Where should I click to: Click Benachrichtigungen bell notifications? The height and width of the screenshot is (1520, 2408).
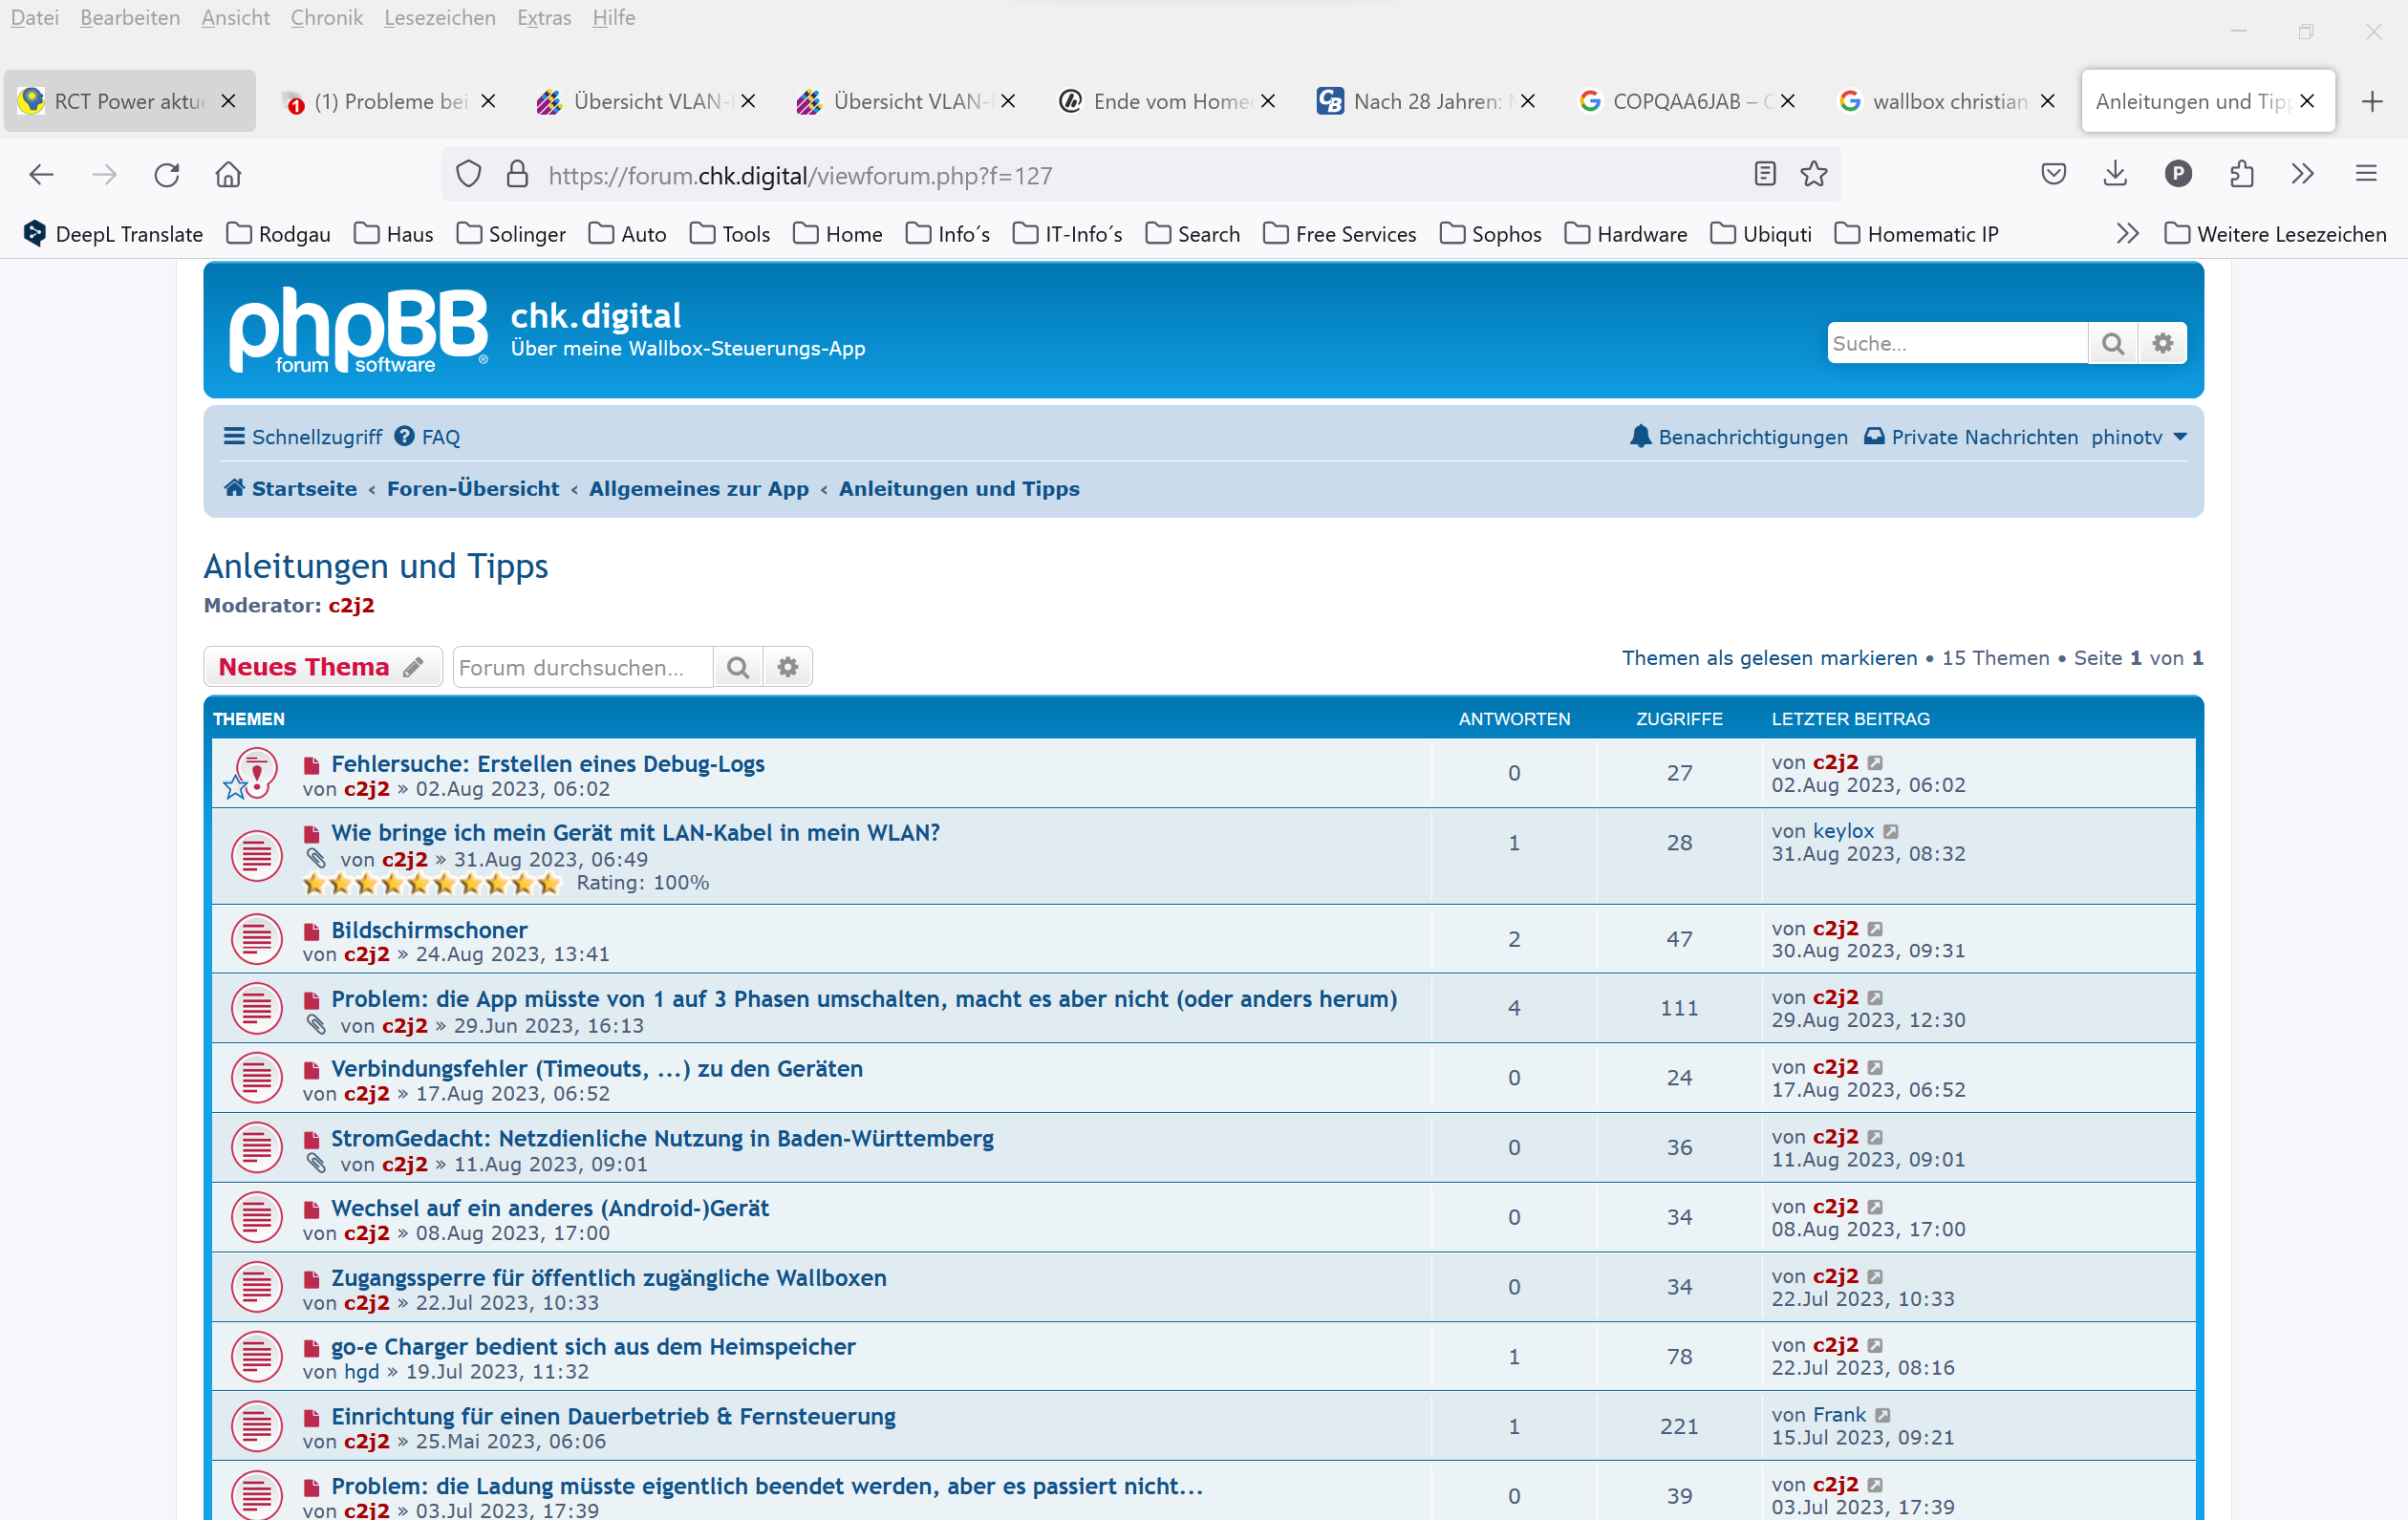[x=1738, y=437]
